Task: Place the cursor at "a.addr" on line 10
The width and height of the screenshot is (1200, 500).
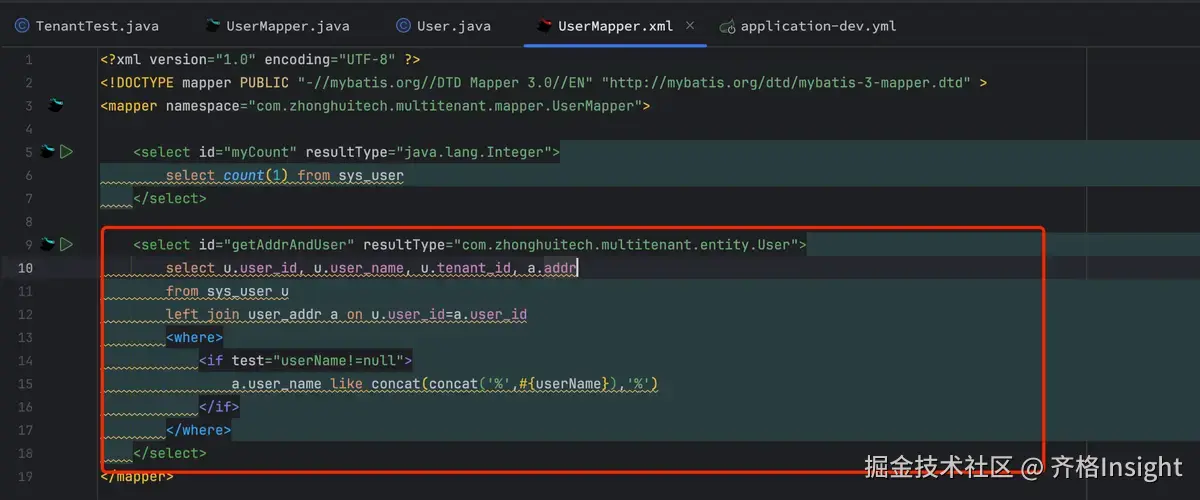Action: pos(552,268)
